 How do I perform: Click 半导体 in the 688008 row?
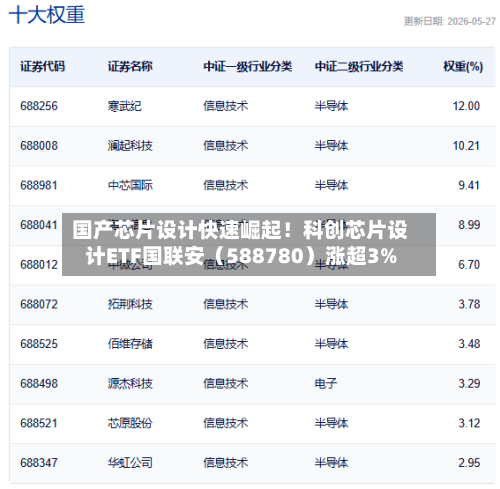click(331, 146)
